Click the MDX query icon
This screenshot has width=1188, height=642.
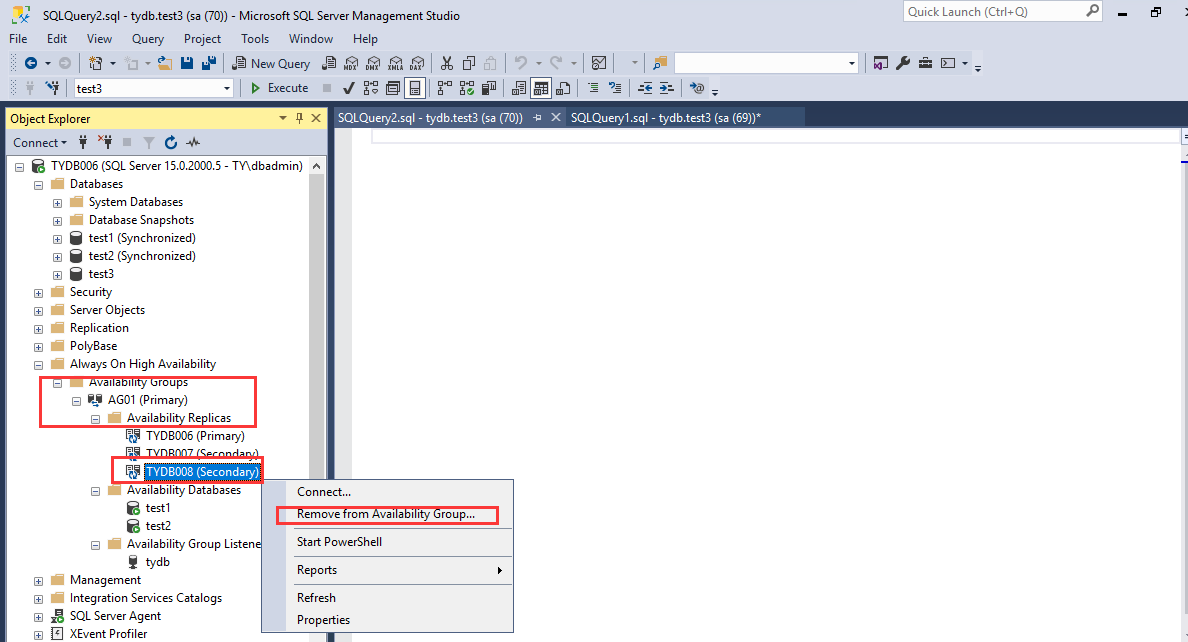(351, 64)
